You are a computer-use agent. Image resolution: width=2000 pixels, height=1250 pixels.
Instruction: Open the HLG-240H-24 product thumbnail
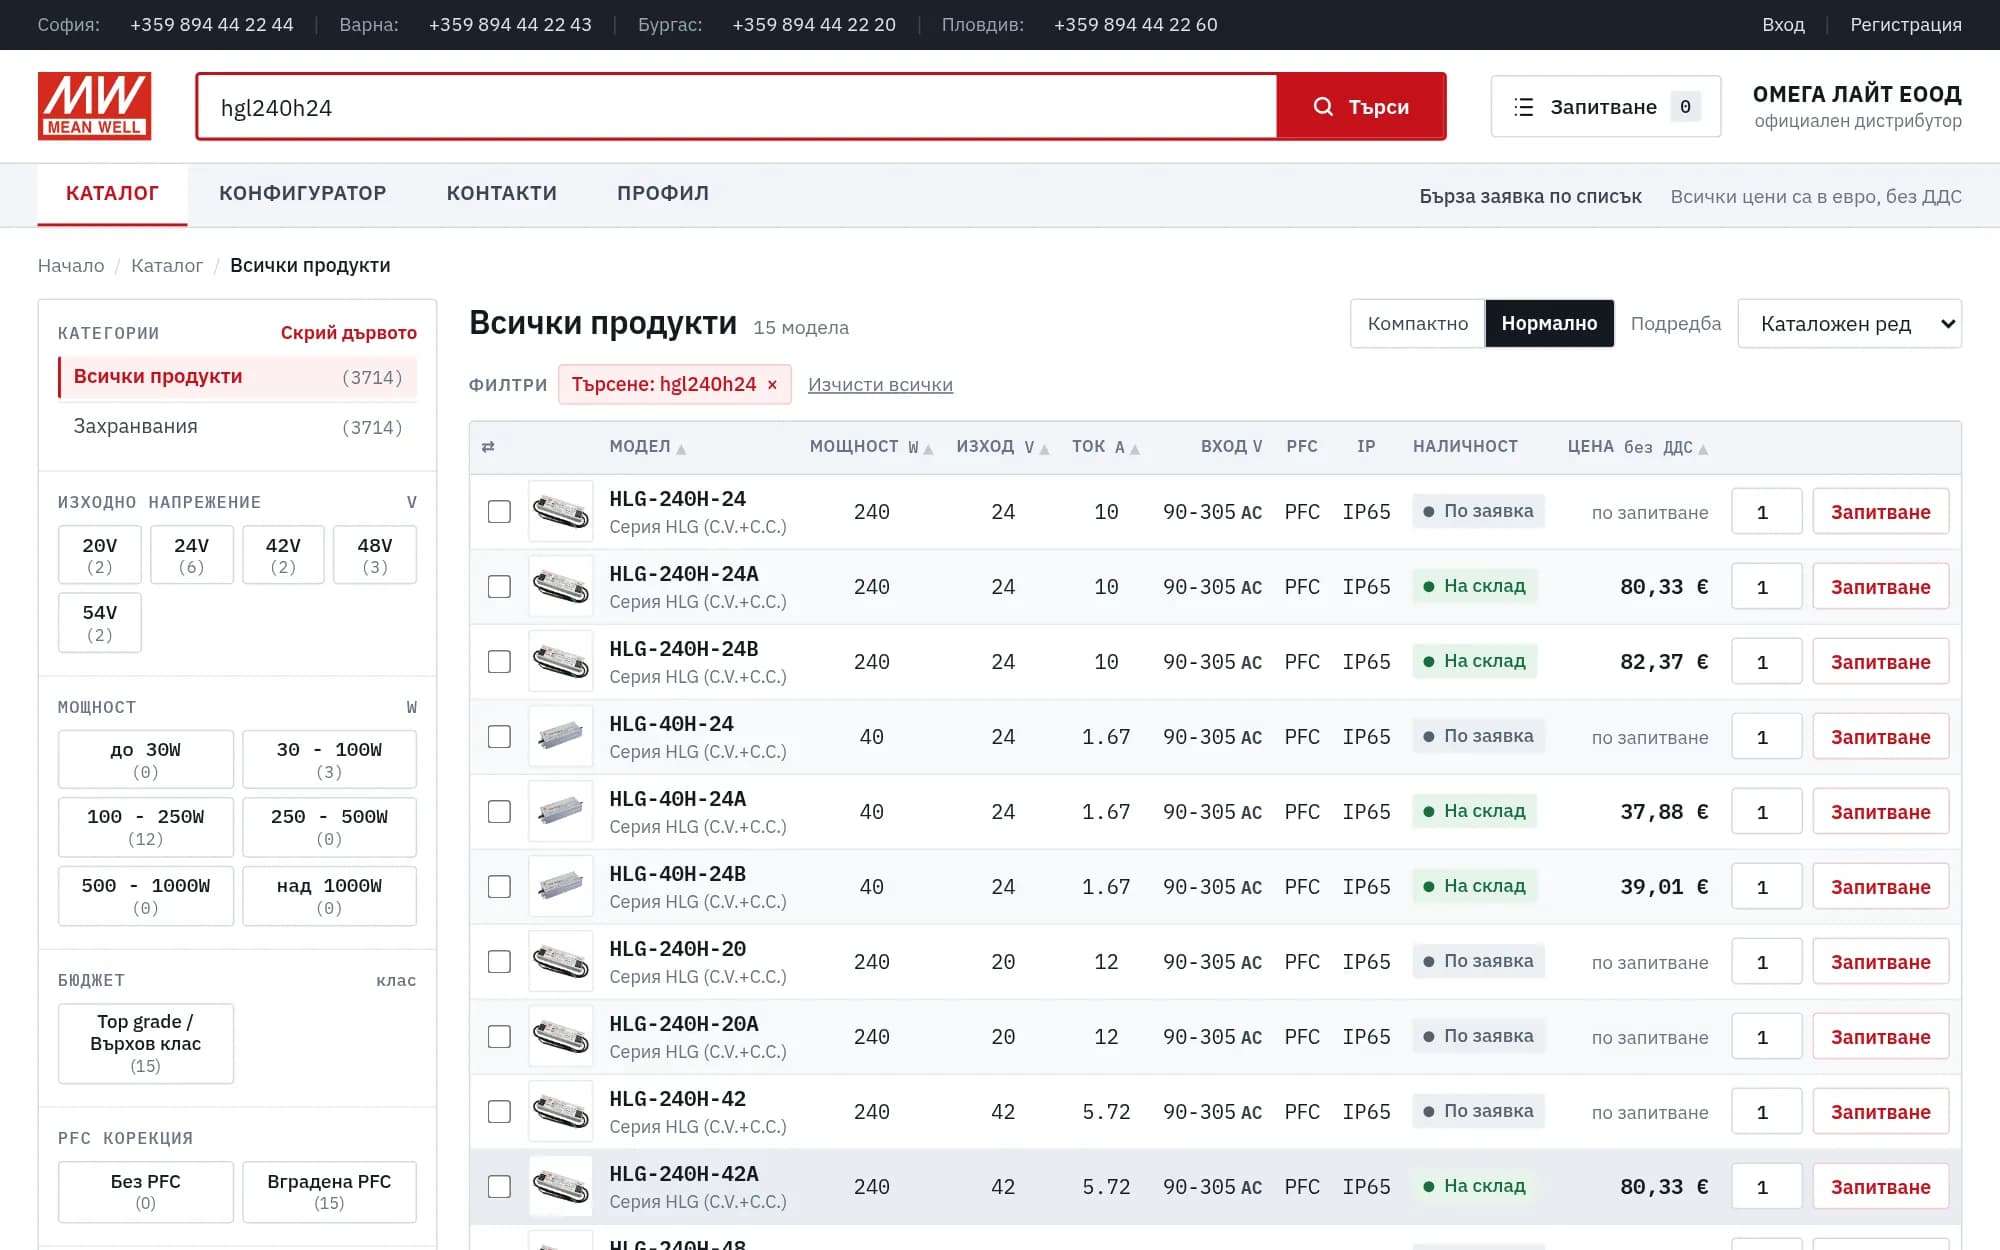pyautogui.click(x=560, y=512)
